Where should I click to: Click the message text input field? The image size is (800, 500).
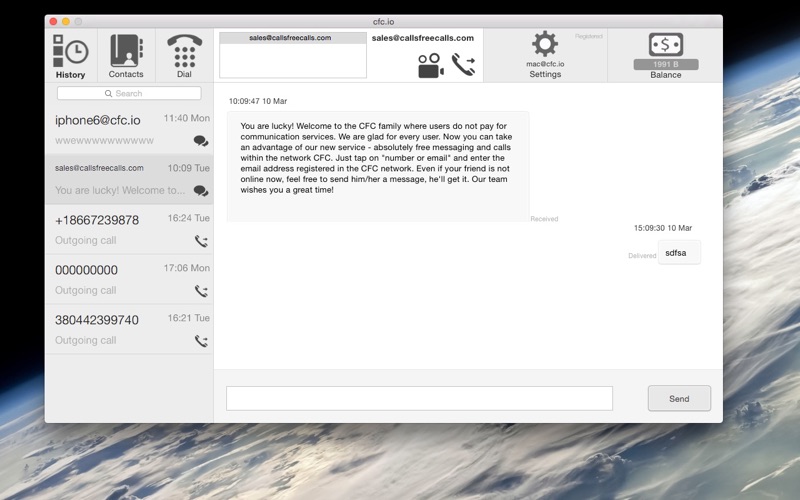[x=419, y=398]
